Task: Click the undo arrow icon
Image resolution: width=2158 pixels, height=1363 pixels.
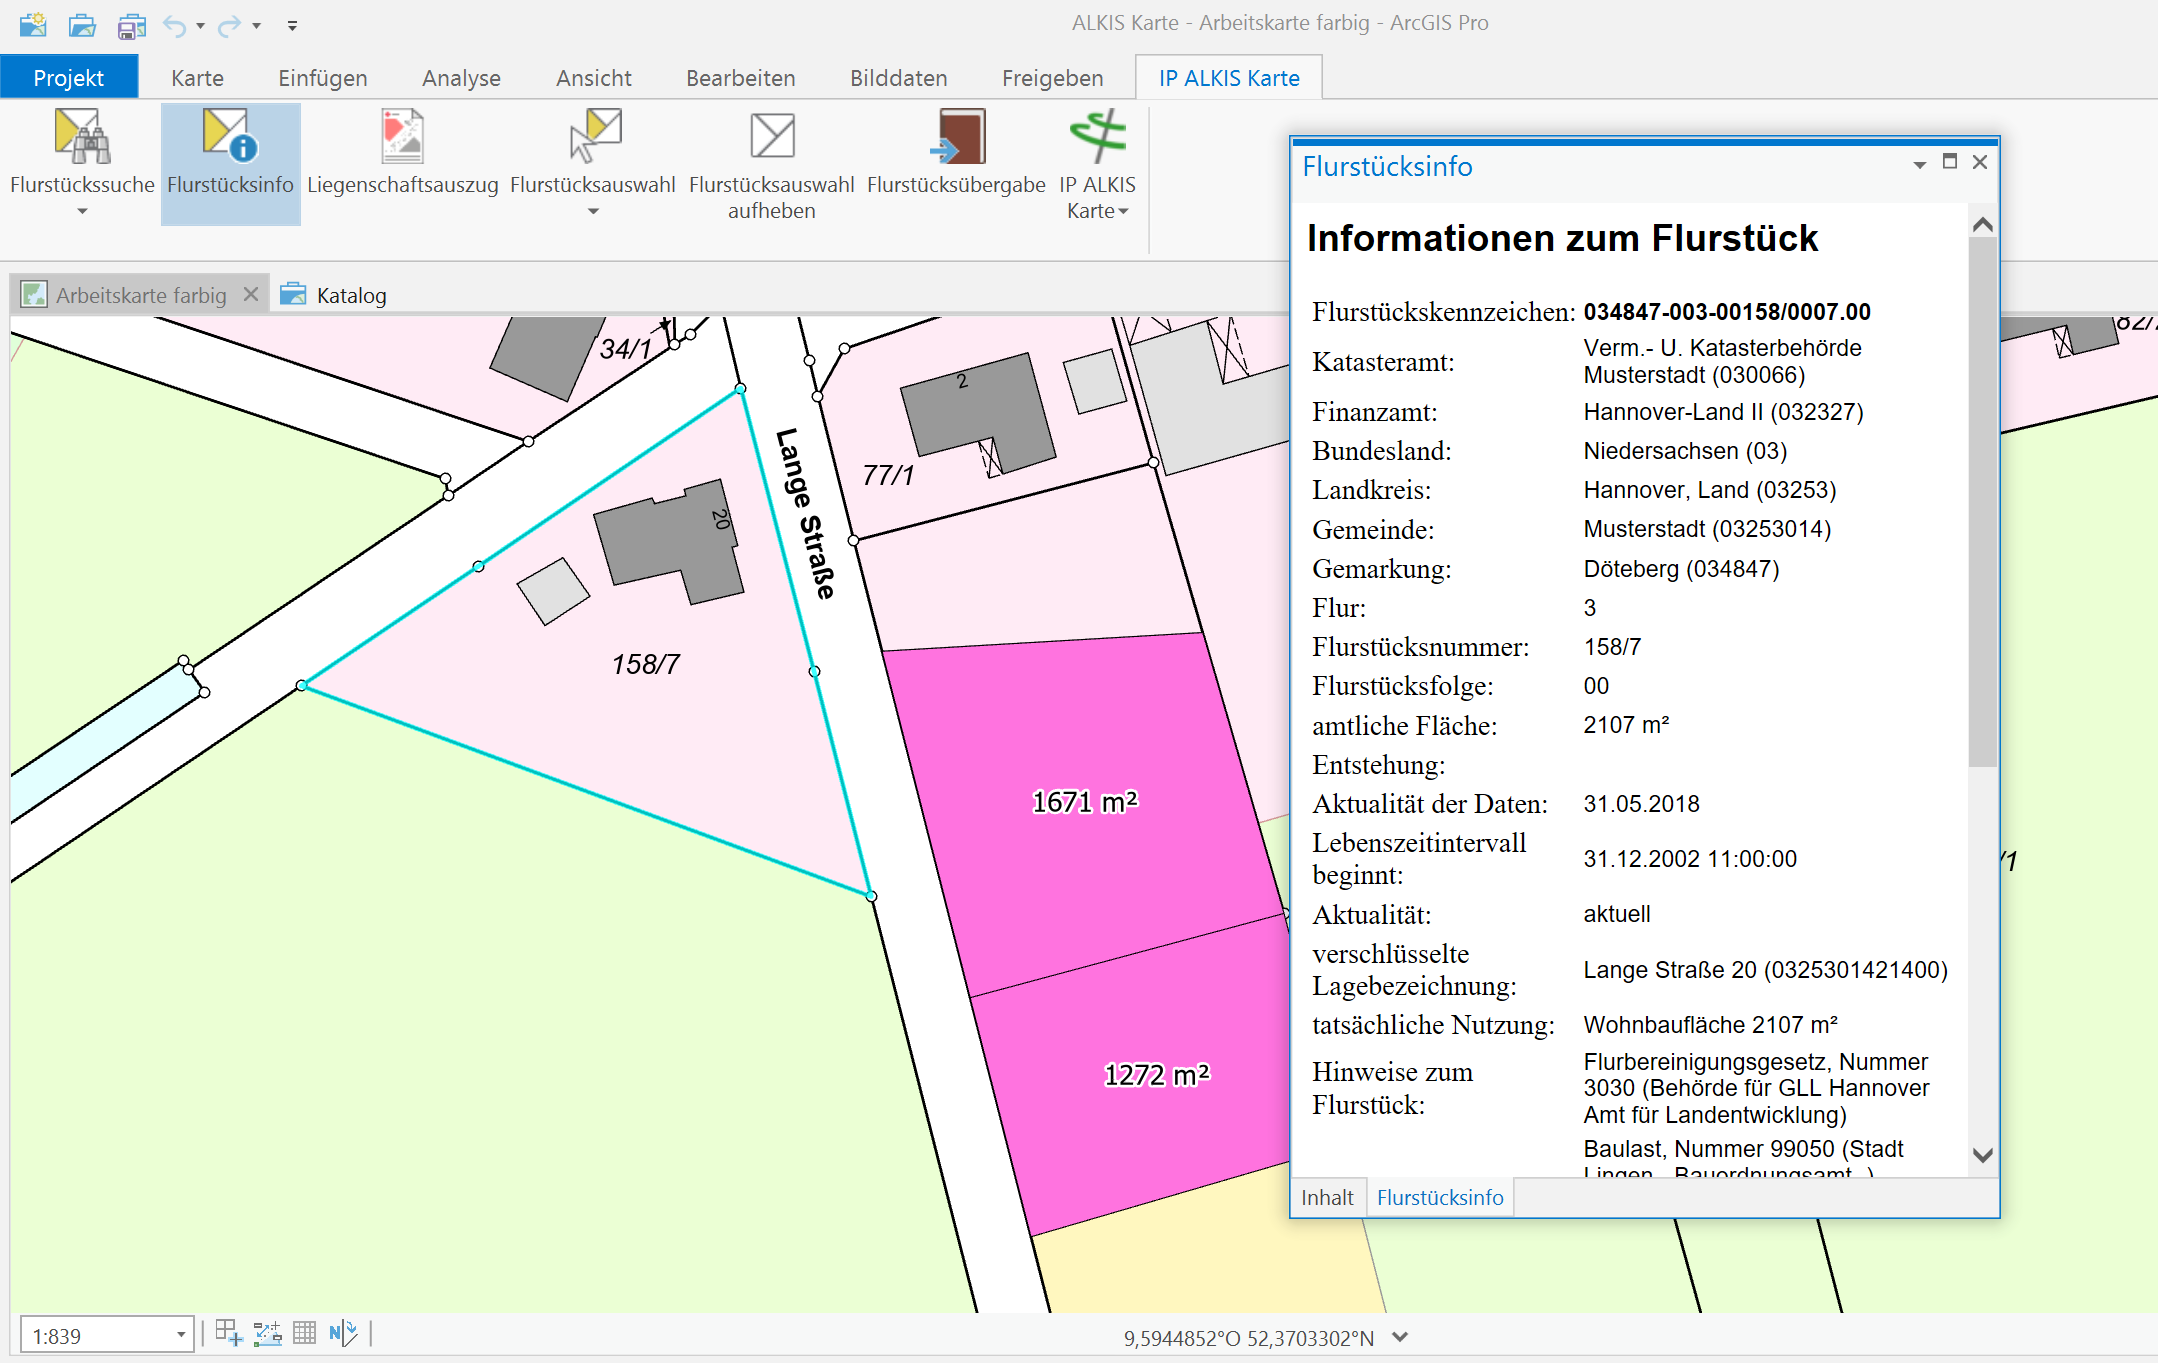Action: (x=175, y=26)
